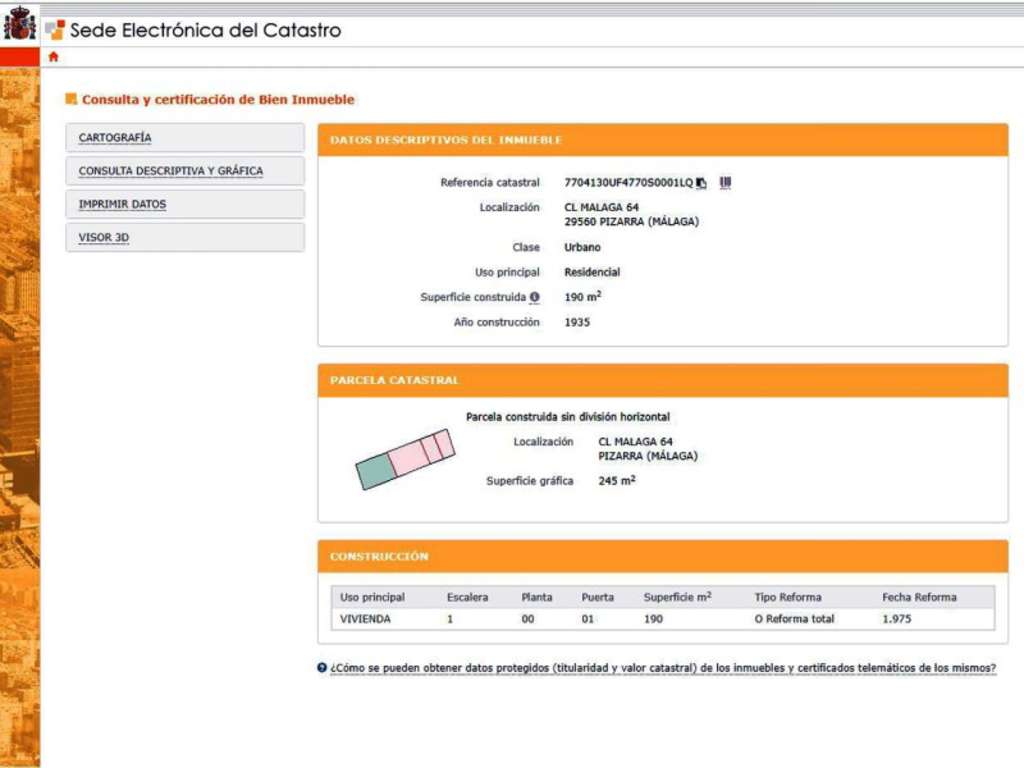Click the parcel map thumbnail
Image resolution: width=1024 pixels, height=768 pixels.
405,459
